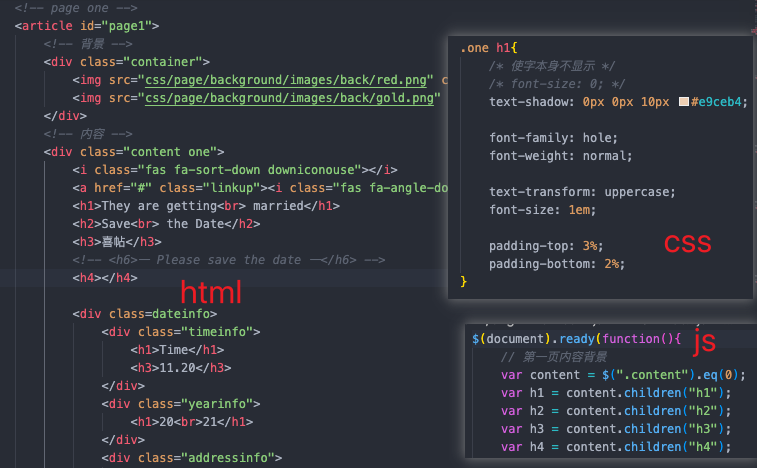Viewport: 757px width, 468px height.
Task: Click the #e9ceb4 color swatch preview
Action: 684,102
